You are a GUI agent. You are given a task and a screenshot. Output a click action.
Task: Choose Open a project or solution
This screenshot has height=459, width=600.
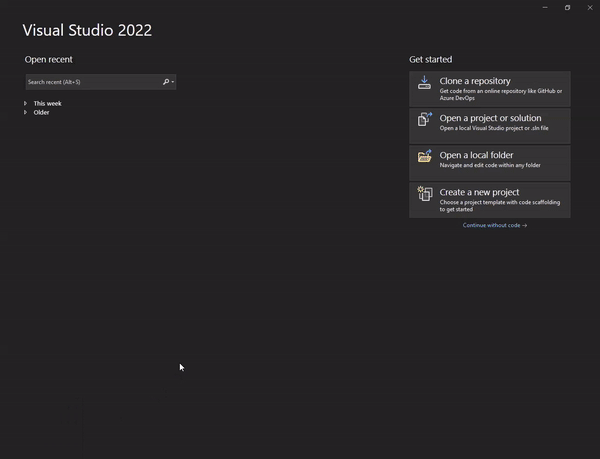[490, 126]
